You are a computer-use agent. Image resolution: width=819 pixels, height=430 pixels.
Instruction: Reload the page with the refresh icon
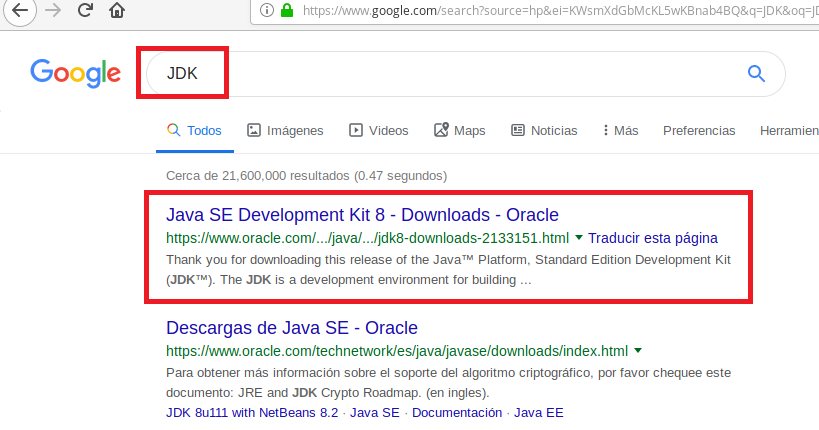pos(85,11)
